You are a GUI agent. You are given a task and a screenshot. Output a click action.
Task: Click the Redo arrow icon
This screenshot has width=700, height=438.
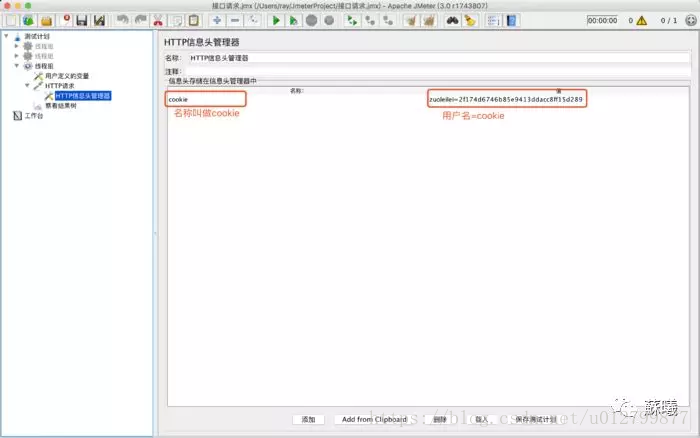[141, 21]
